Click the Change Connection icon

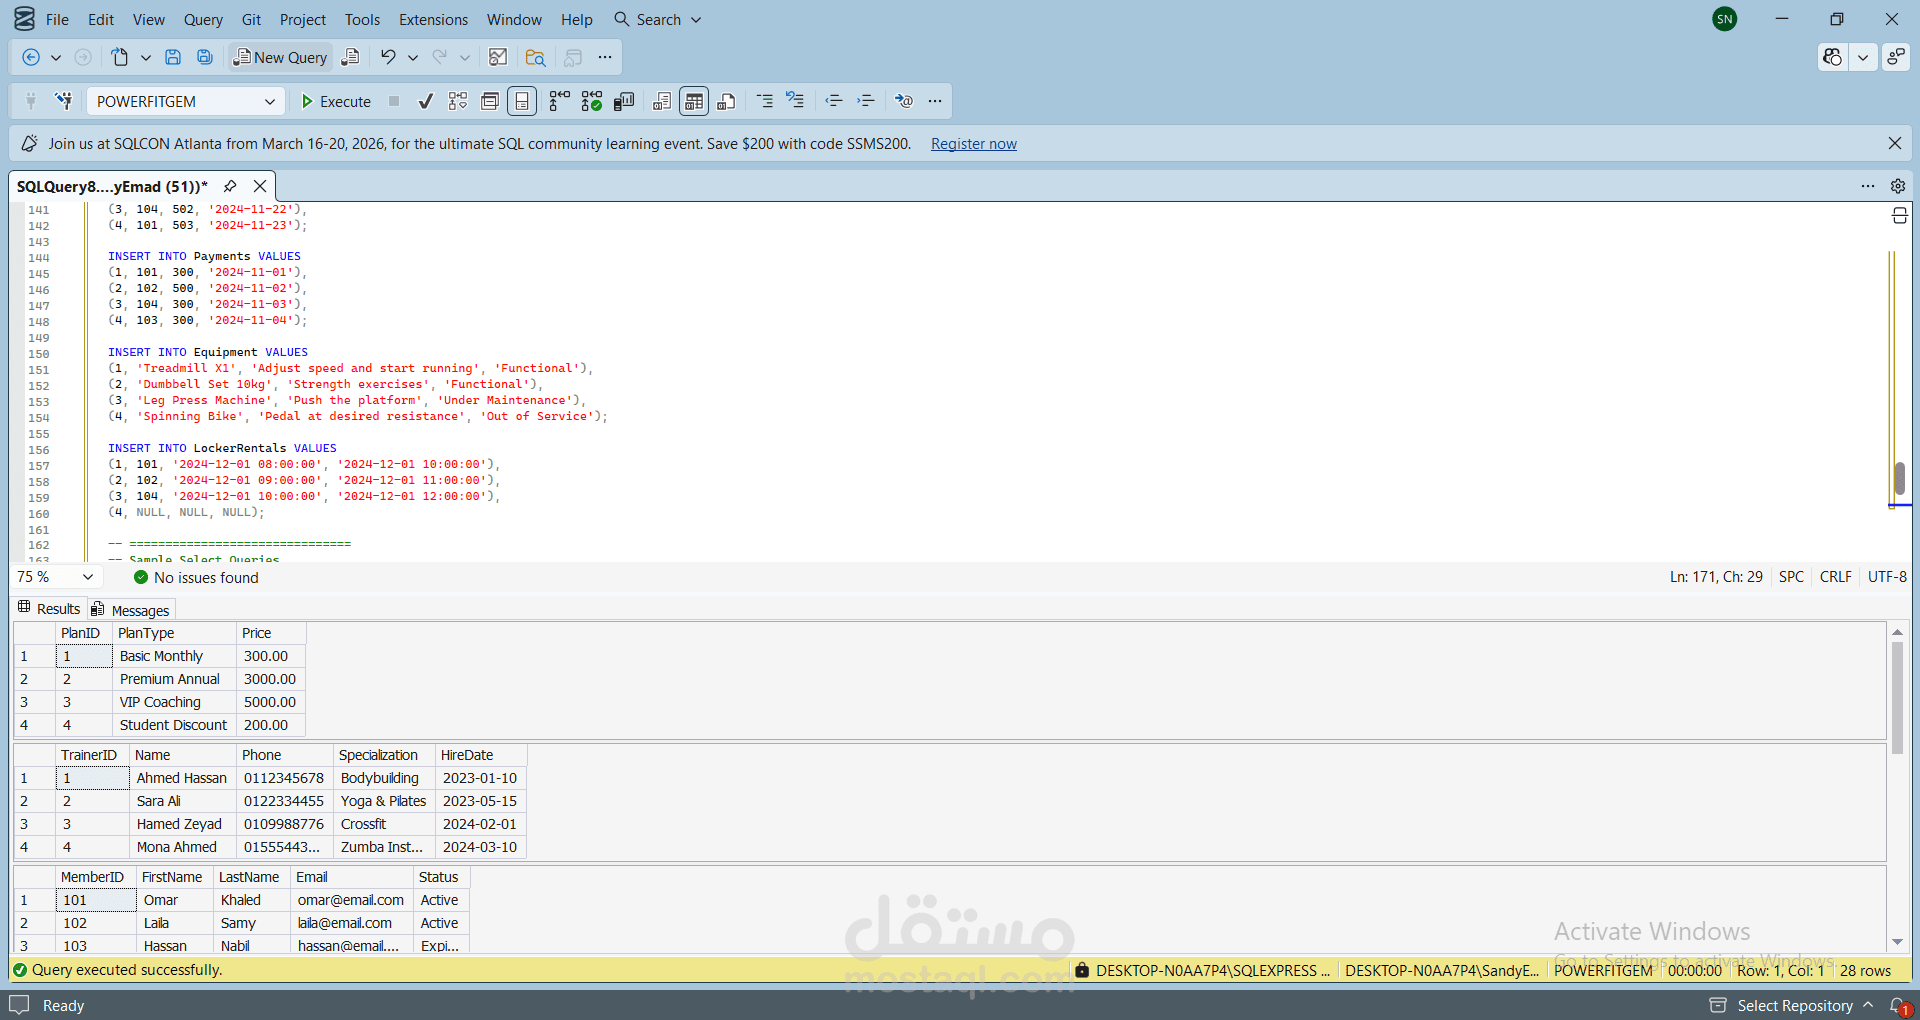(x=64, y=101)
